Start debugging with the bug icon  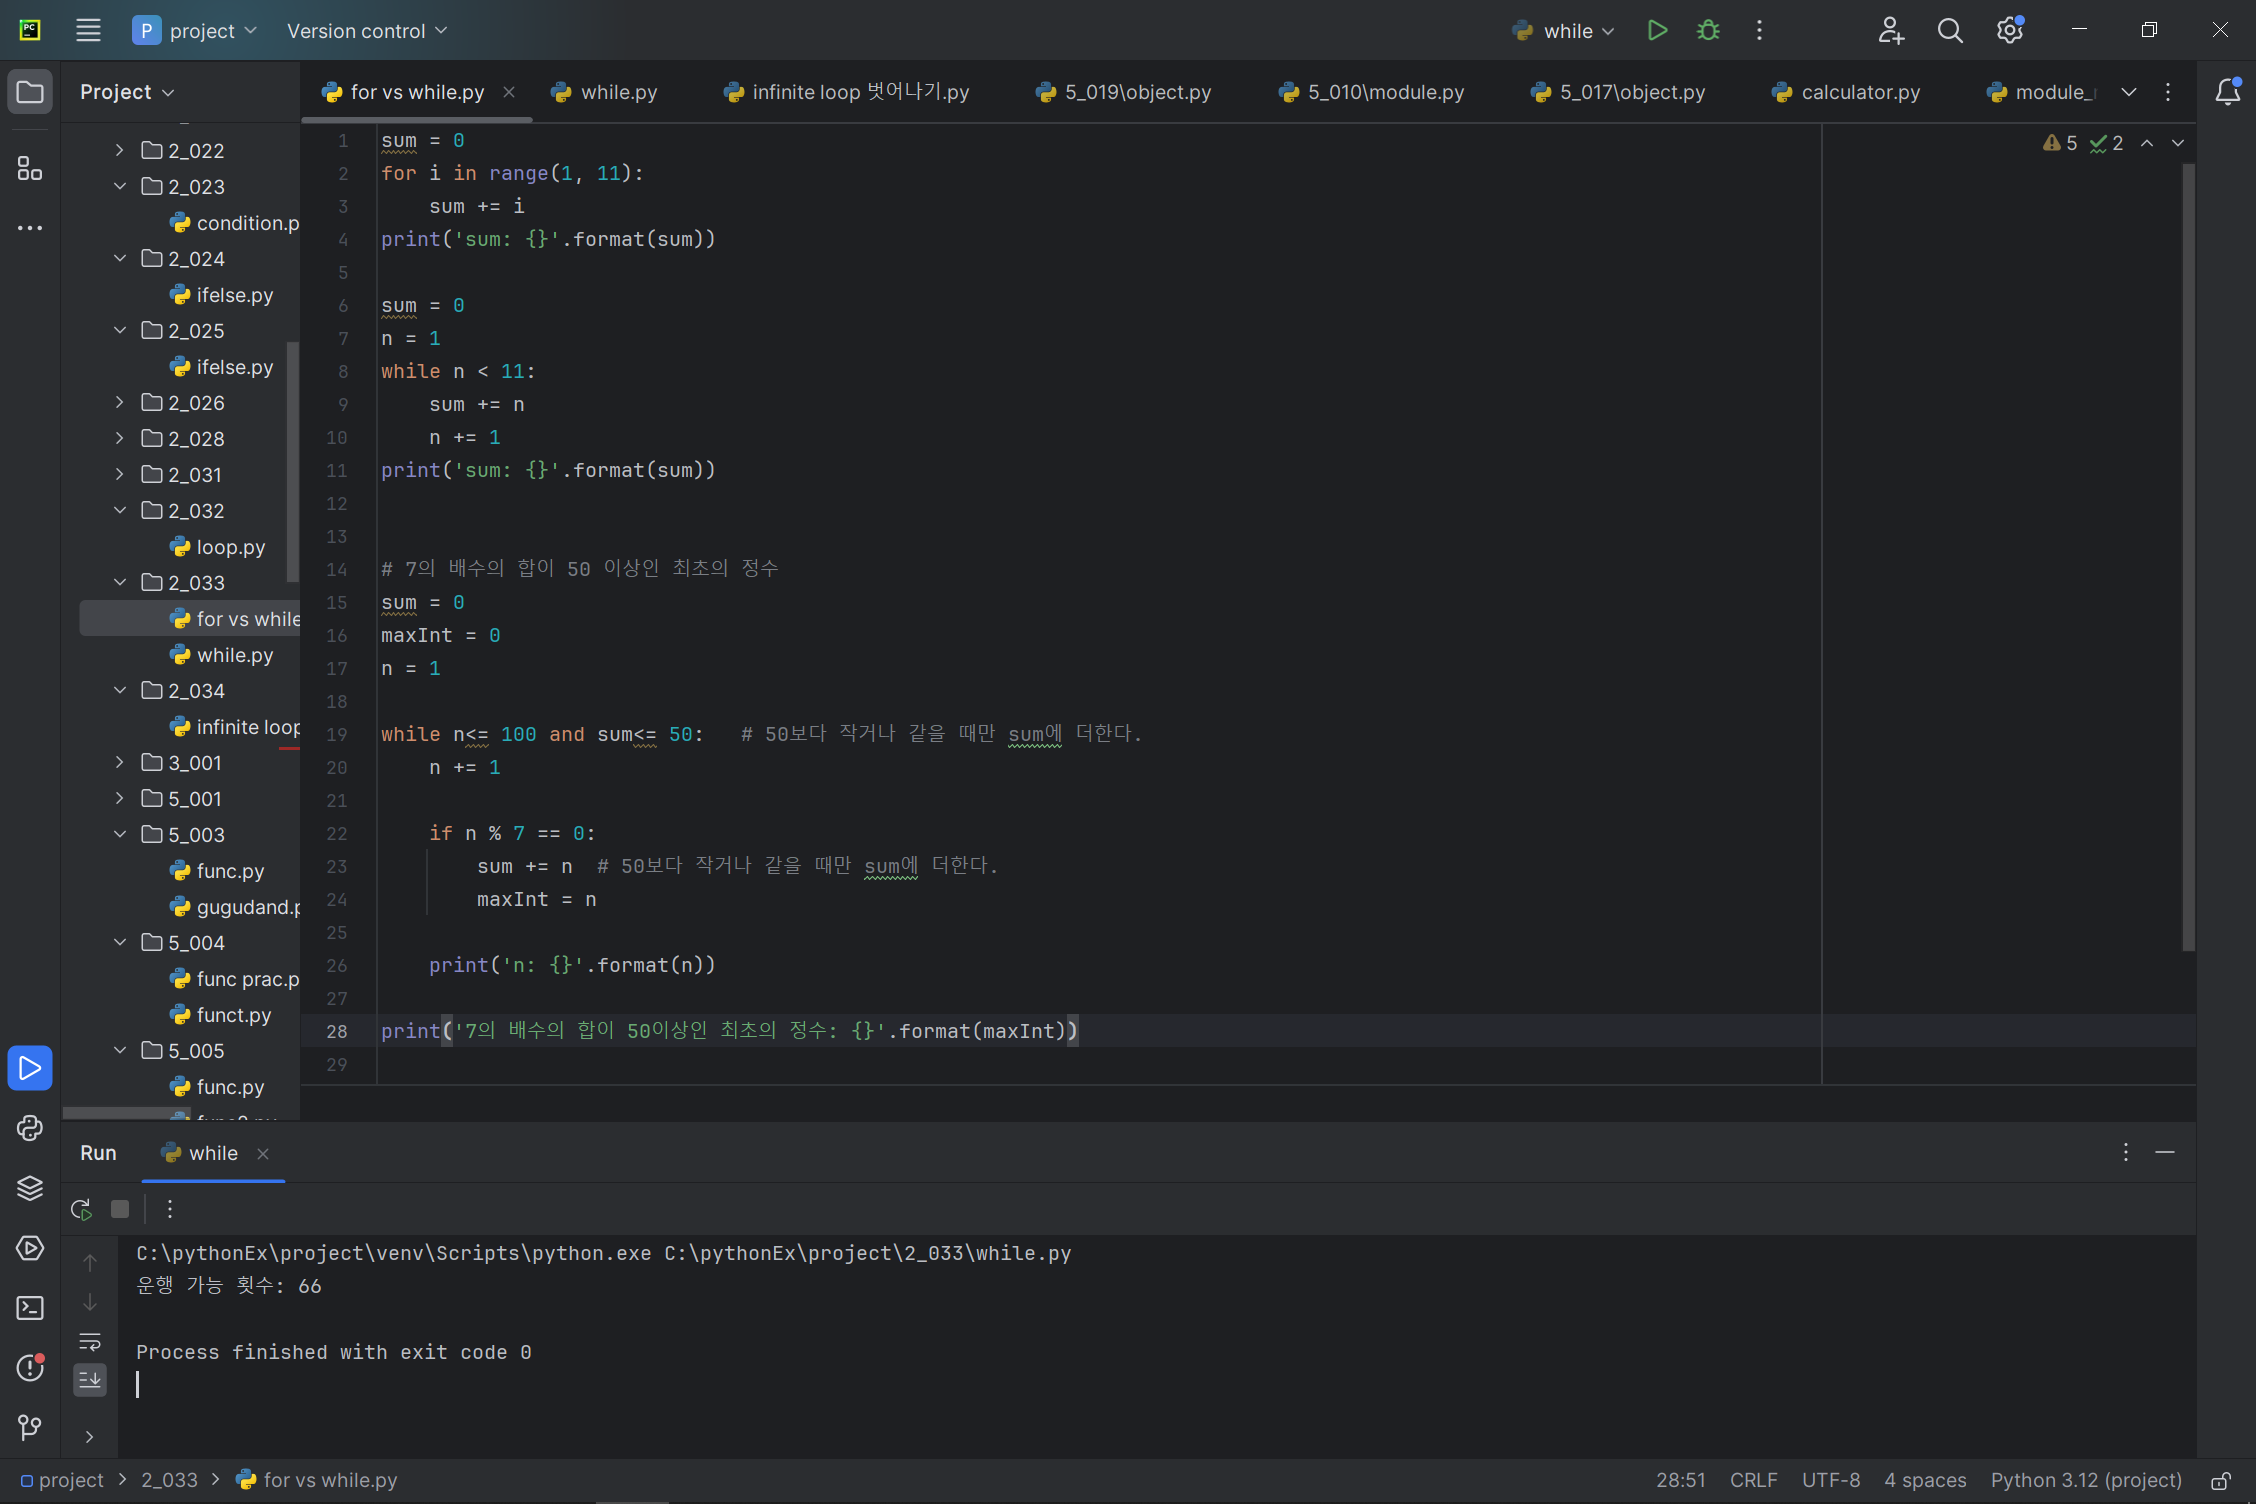[x=1709, y=31]
